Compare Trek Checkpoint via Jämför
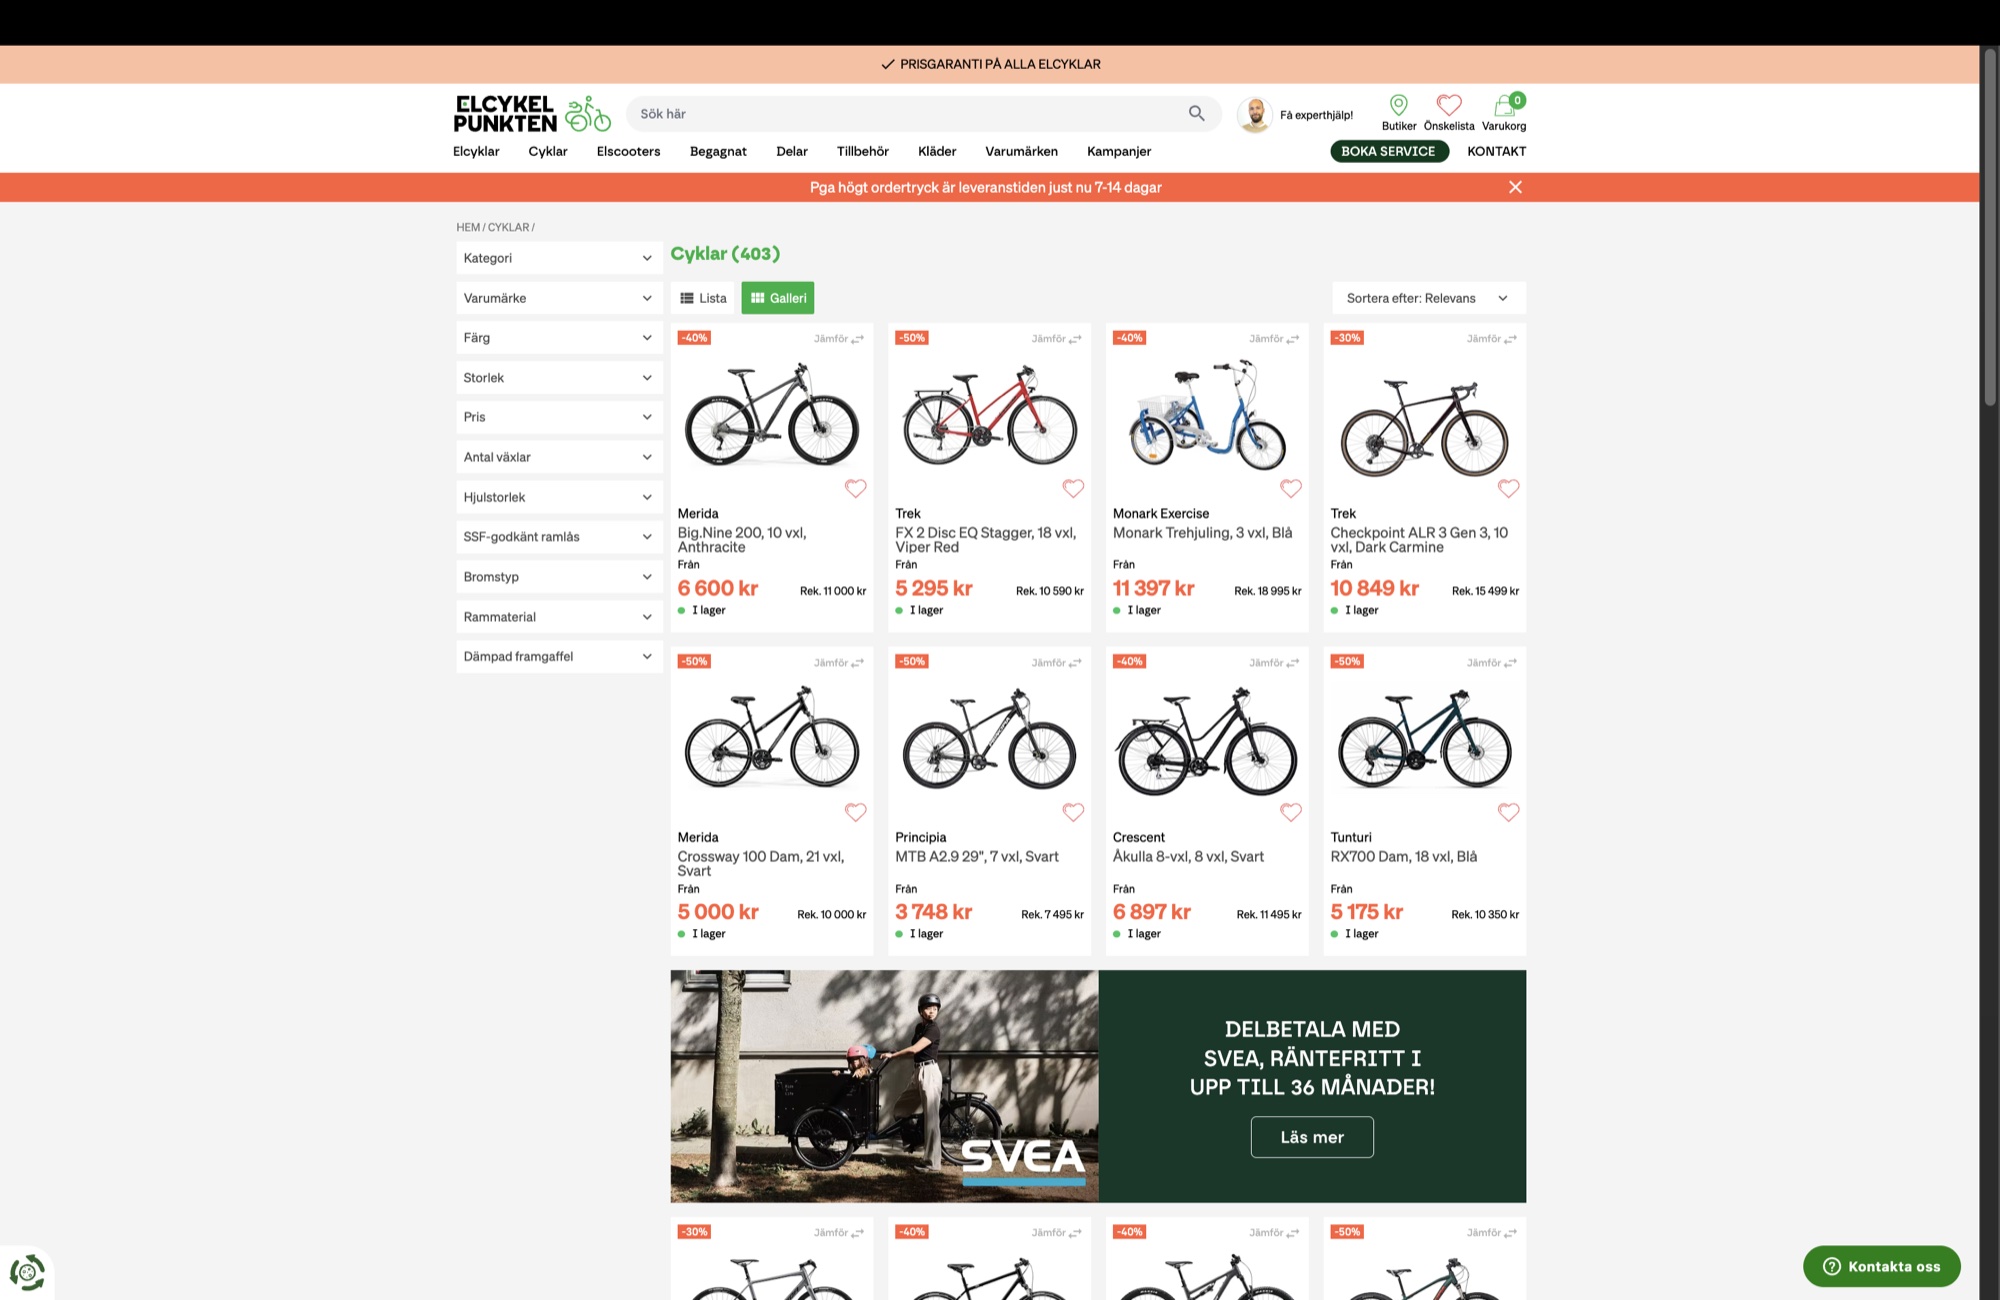 [1492, 339]
